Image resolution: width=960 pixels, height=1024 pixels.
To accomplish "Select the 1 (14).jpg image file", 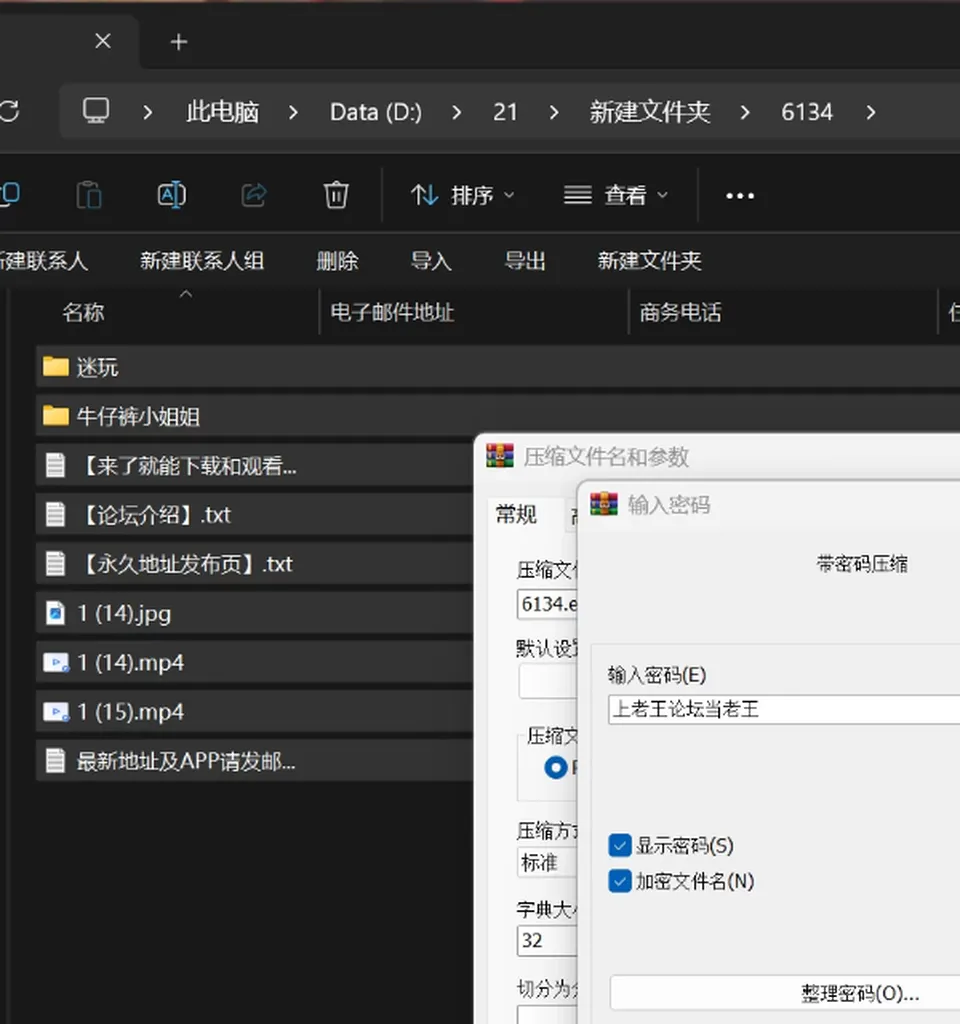I will pos(255,613).
